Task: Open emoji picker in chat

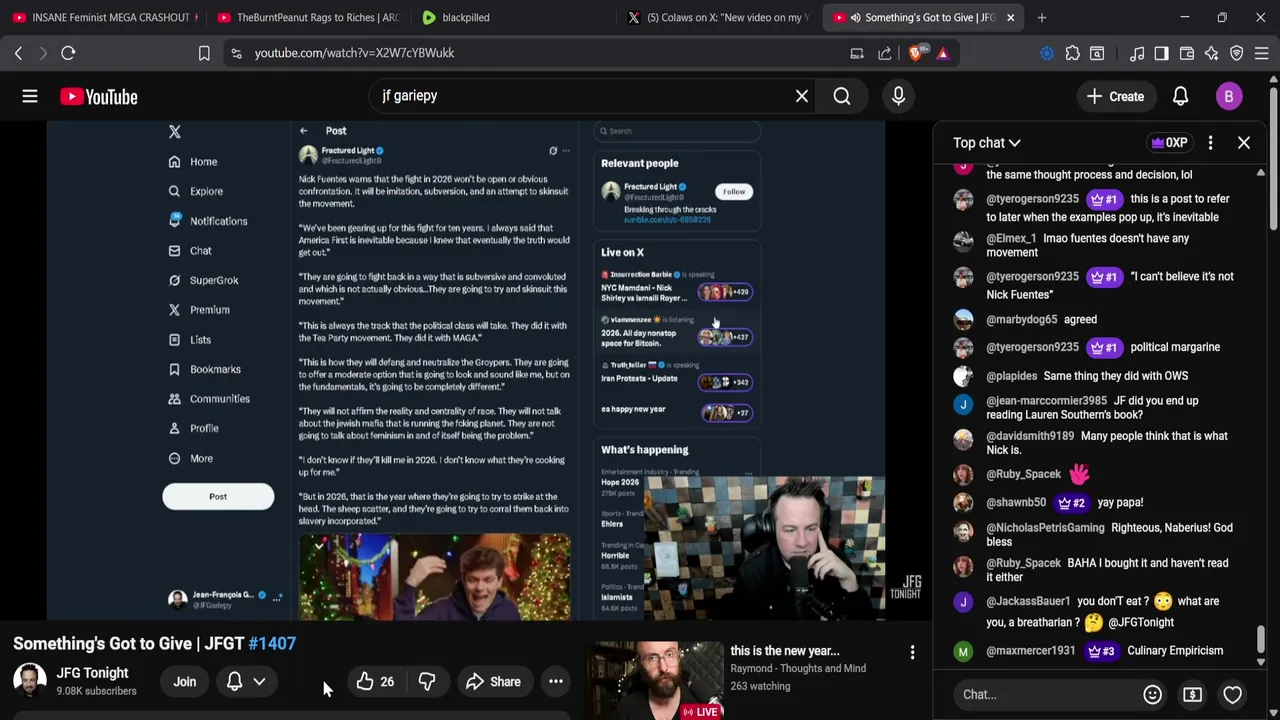Action: [1152, 694]
